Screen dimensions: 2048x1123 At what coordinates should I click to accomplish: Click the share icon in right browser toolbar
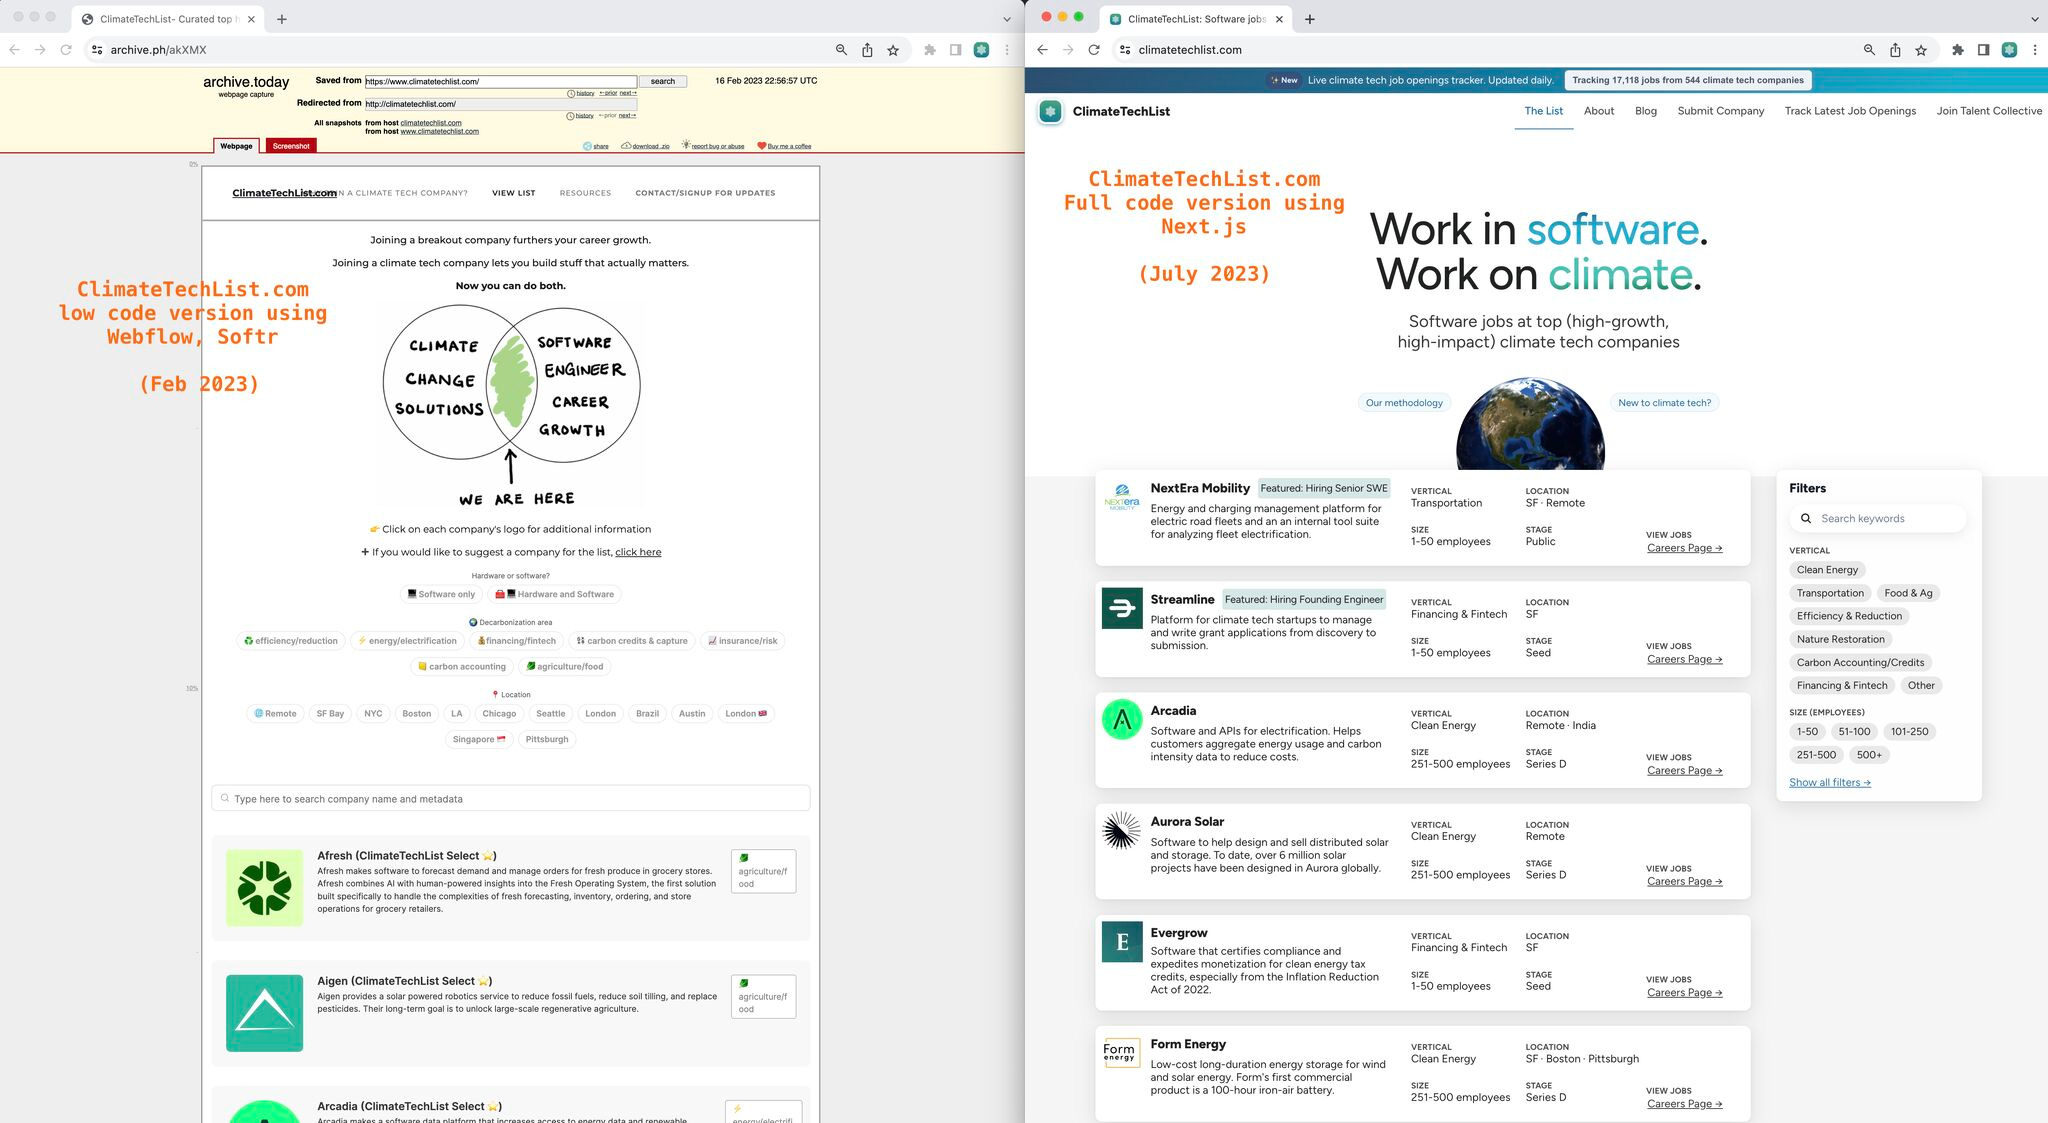click(x=1895, y=50)
